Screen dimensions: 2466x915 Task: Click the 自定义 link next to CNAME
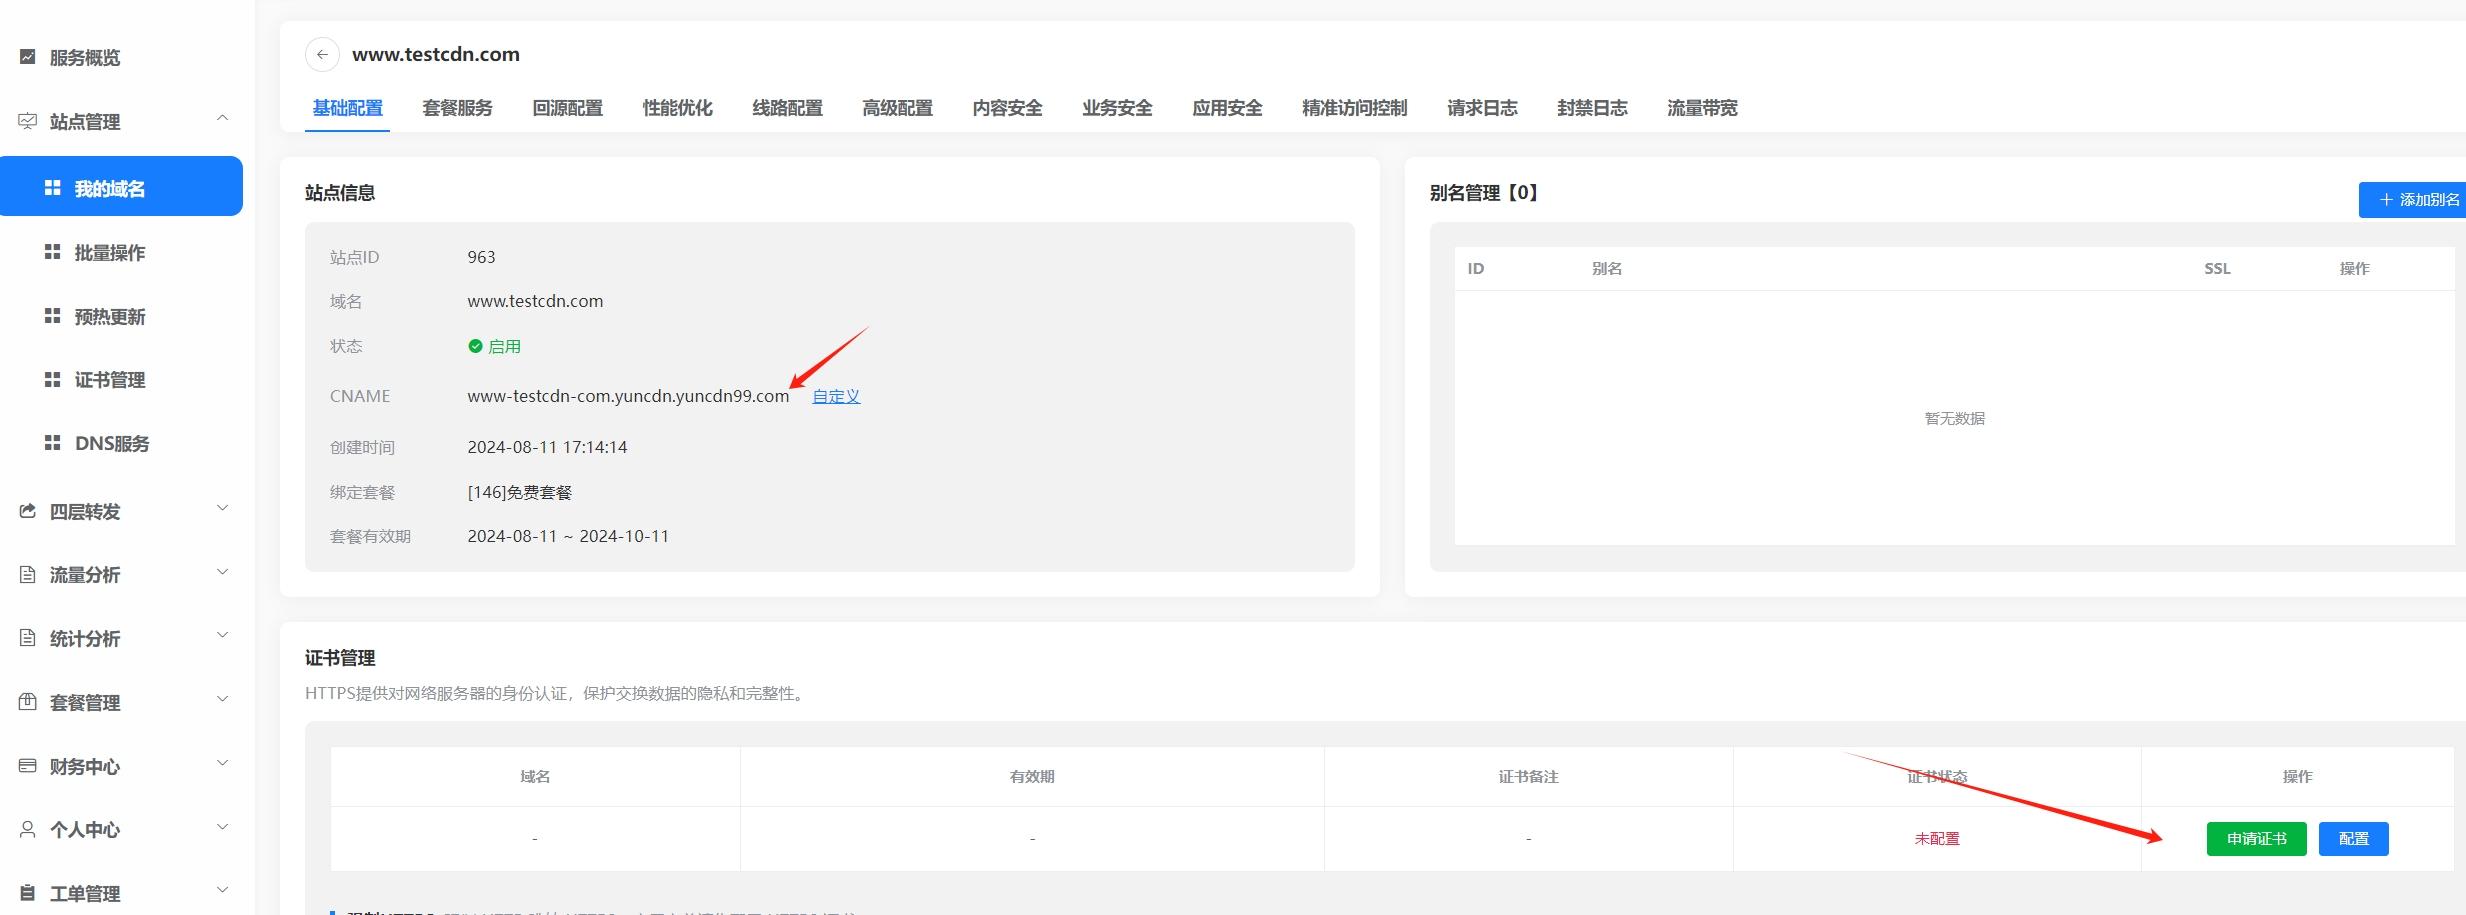coord(836,396)
